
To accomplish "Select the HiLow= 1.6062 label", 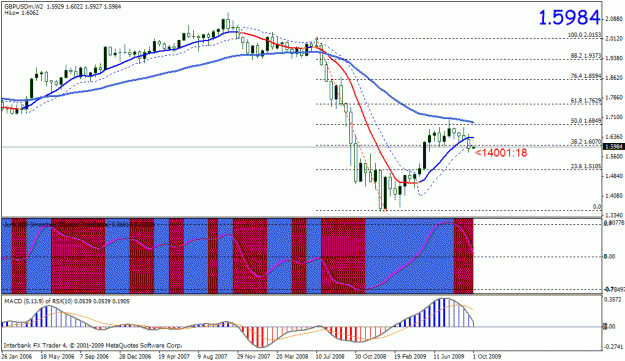I will (22, 13).
